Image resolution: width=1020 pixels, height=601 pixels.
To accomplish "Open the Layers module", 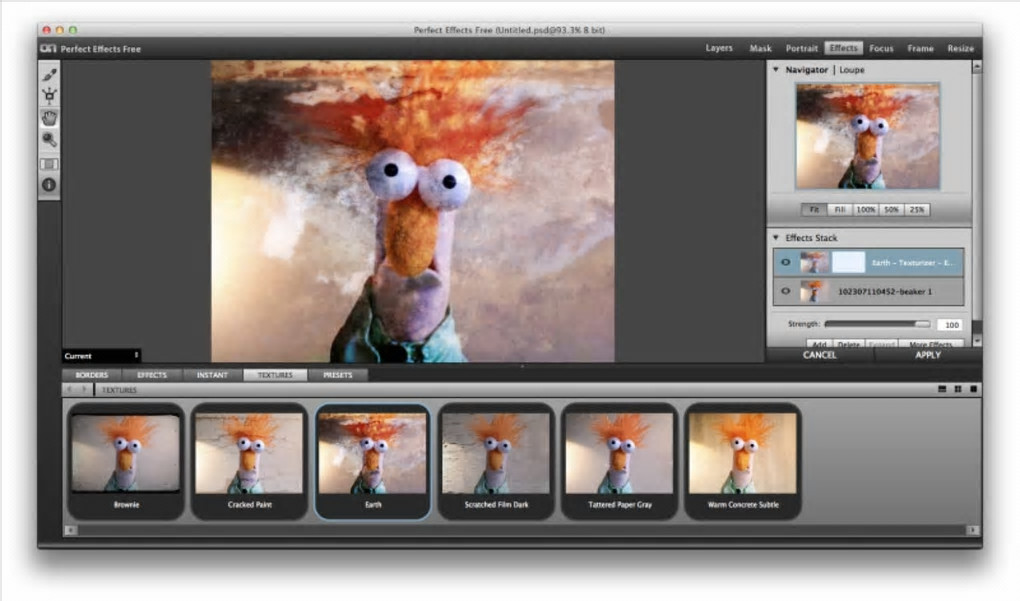I will (x=719, y=48).
